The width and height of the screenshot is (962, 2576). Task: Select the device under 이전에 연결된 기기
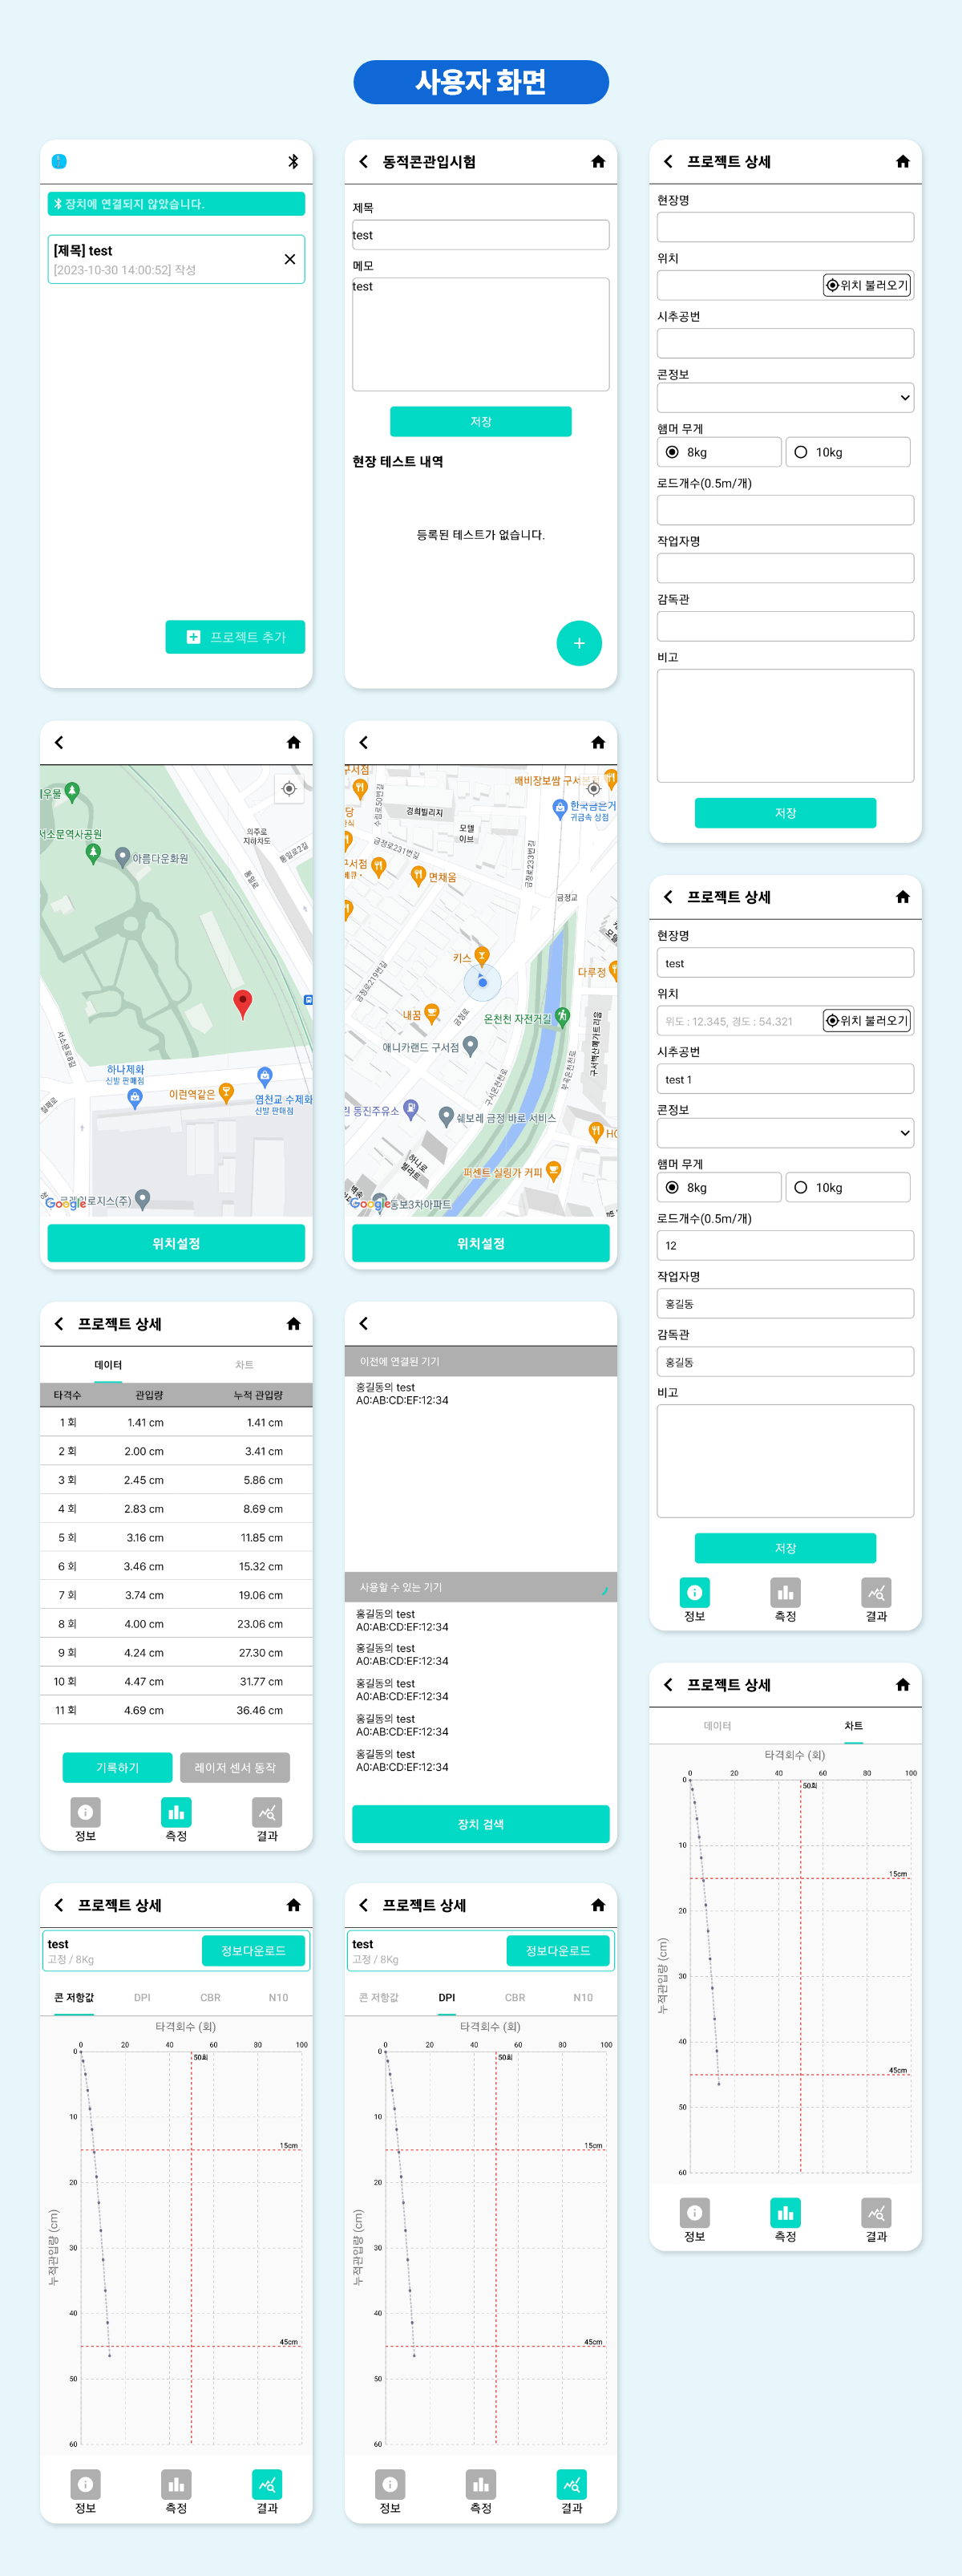(x=402, y=1394)
